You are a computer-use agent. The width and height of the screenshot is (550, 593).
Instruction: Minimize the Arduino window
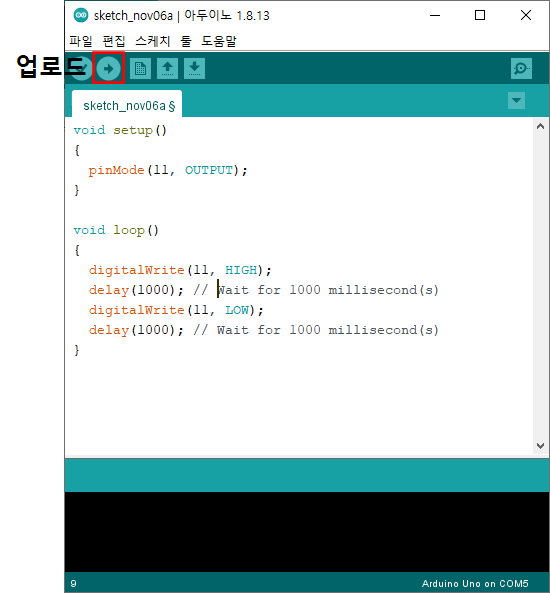tap(435, 16)
